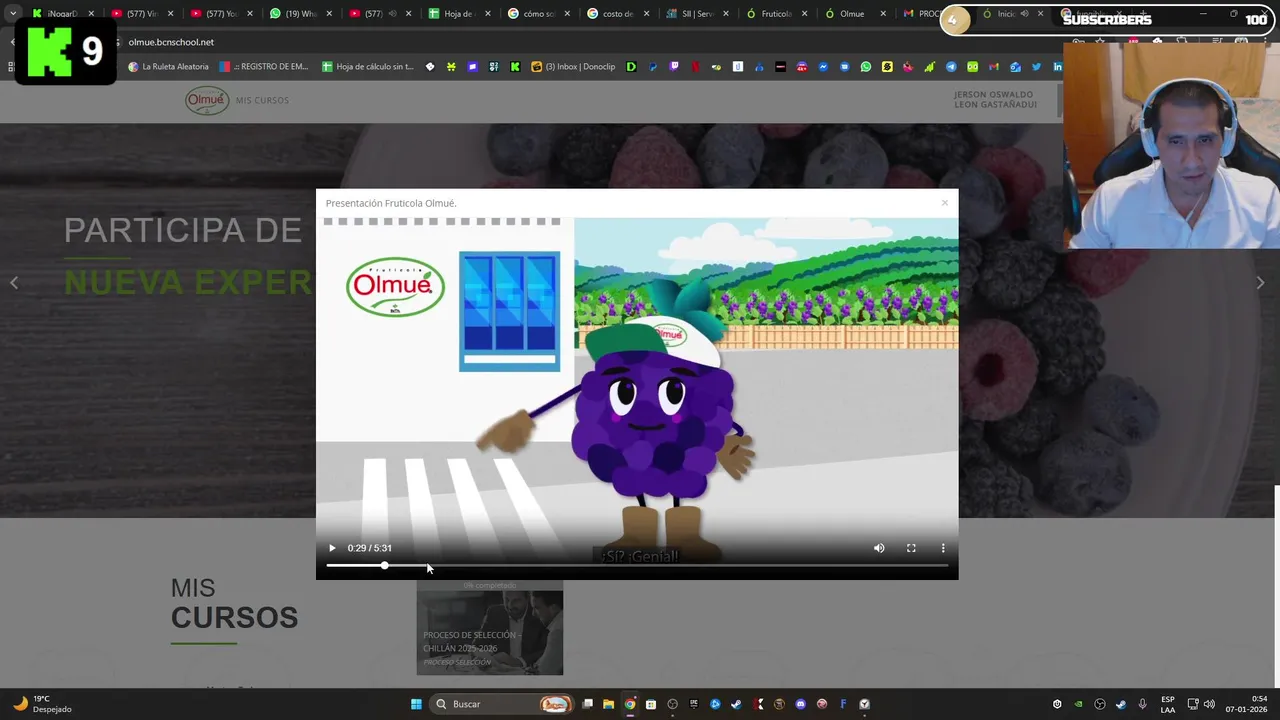Play the Fruticola Olmué presentation video

332,548
